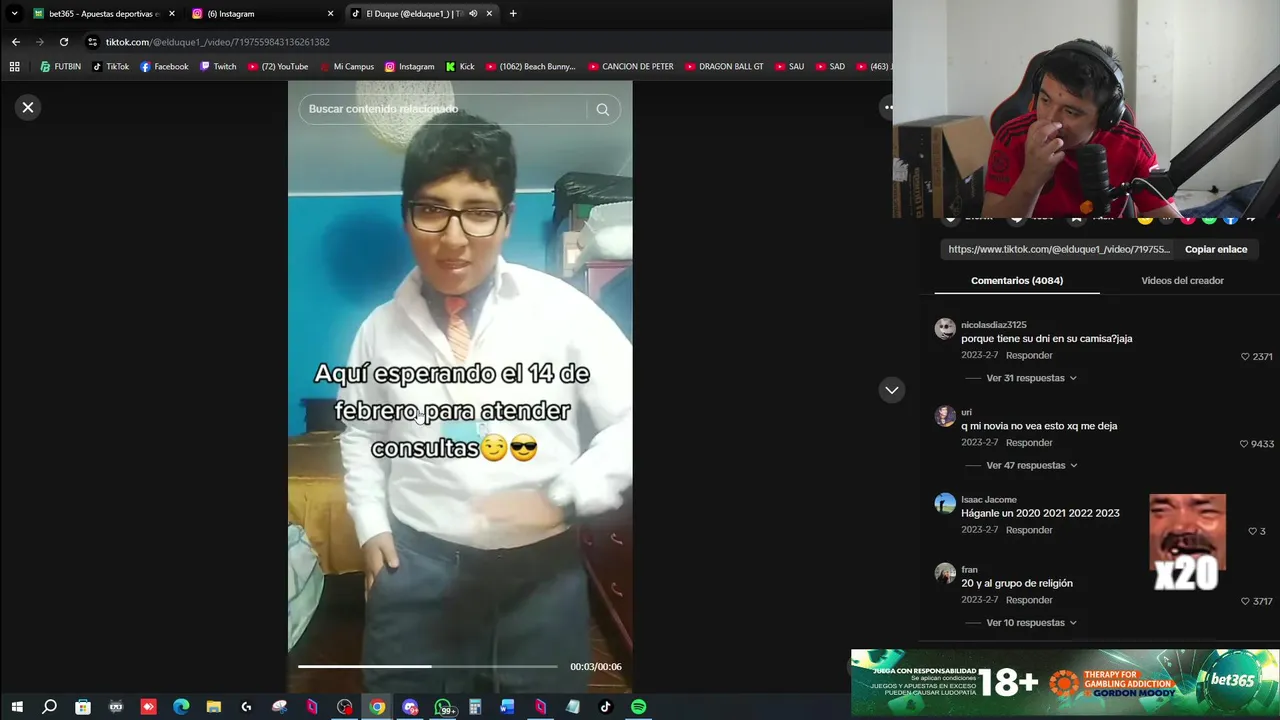The height and width of the screenshot is (720, 1280).
Task: Open the TikTok bookmark
Action: [x=111, y=67]
